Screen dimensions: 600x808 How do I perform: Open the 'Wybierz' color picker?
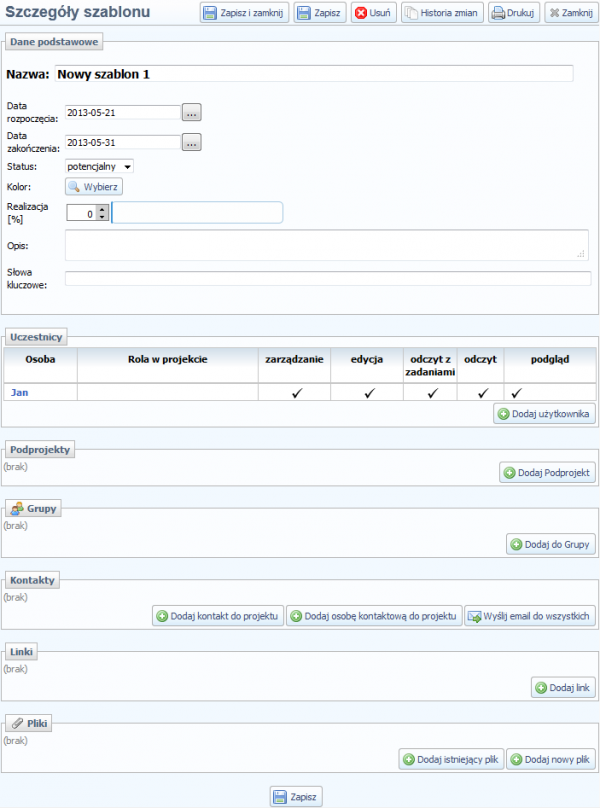pos(95,186)
